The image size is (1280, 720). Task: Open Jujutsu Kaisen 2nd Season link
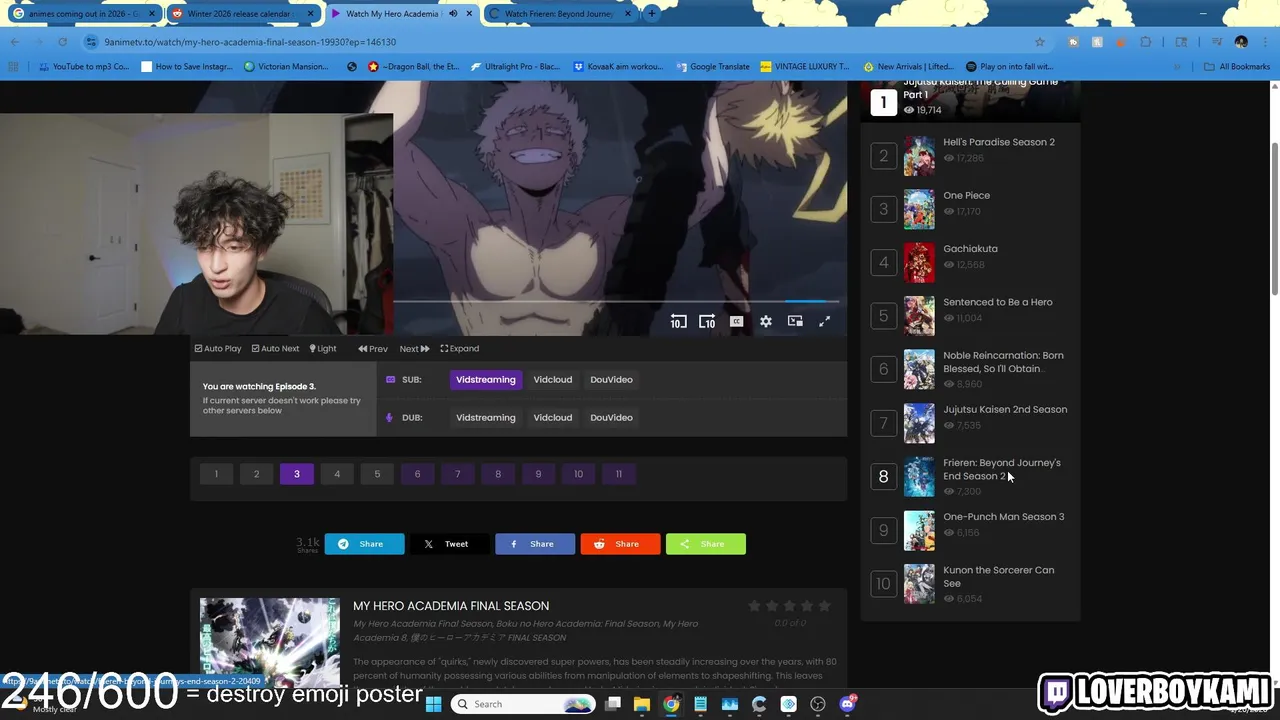tap(1005, 409)
